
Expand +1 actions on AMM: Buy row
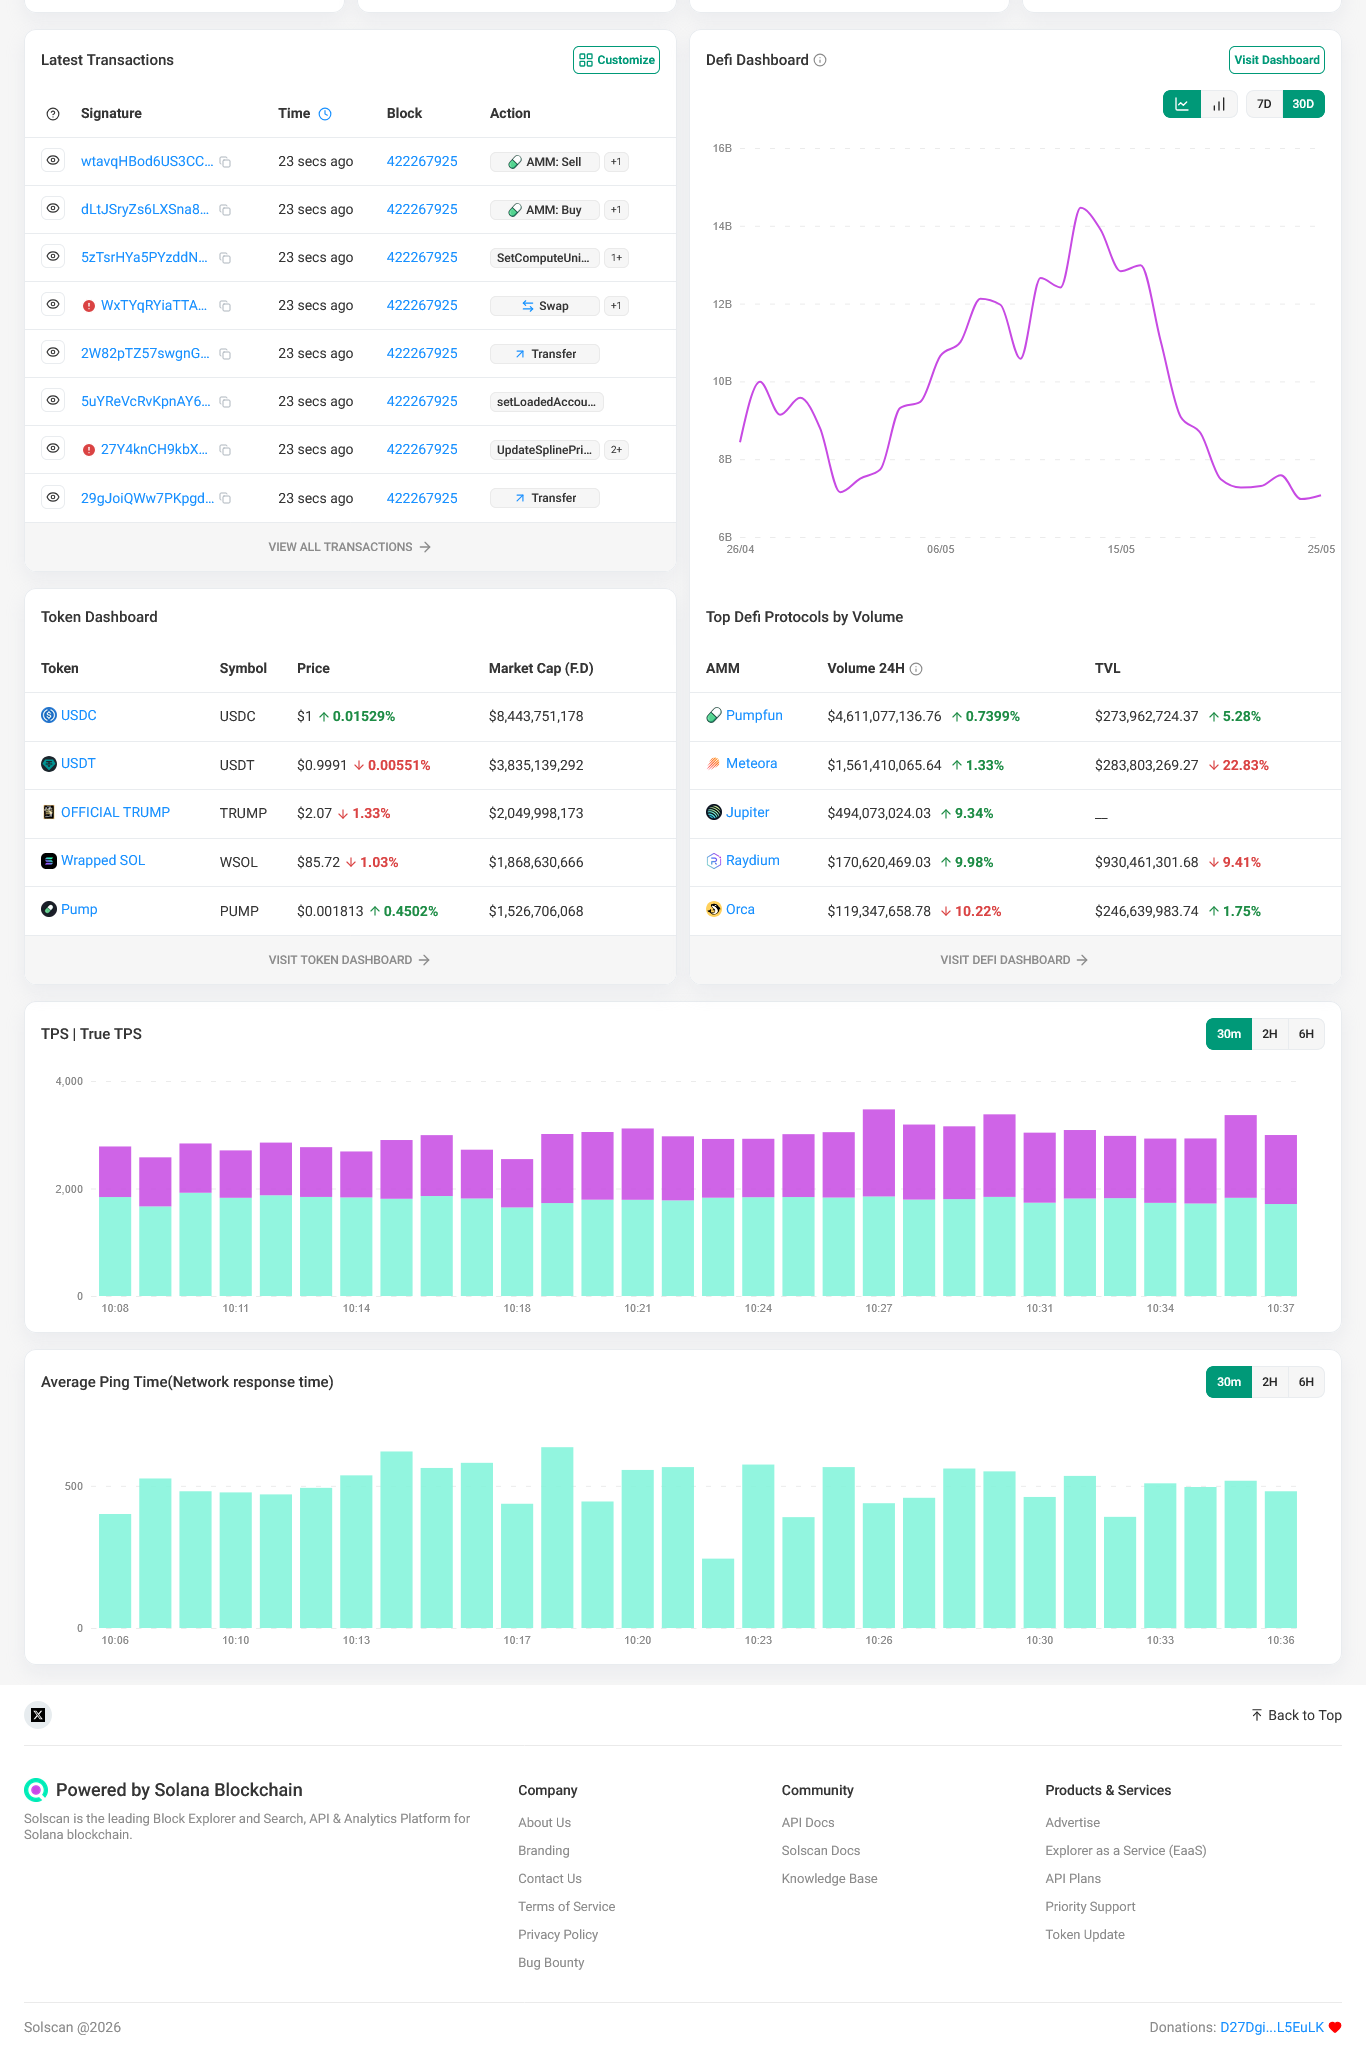617,210
